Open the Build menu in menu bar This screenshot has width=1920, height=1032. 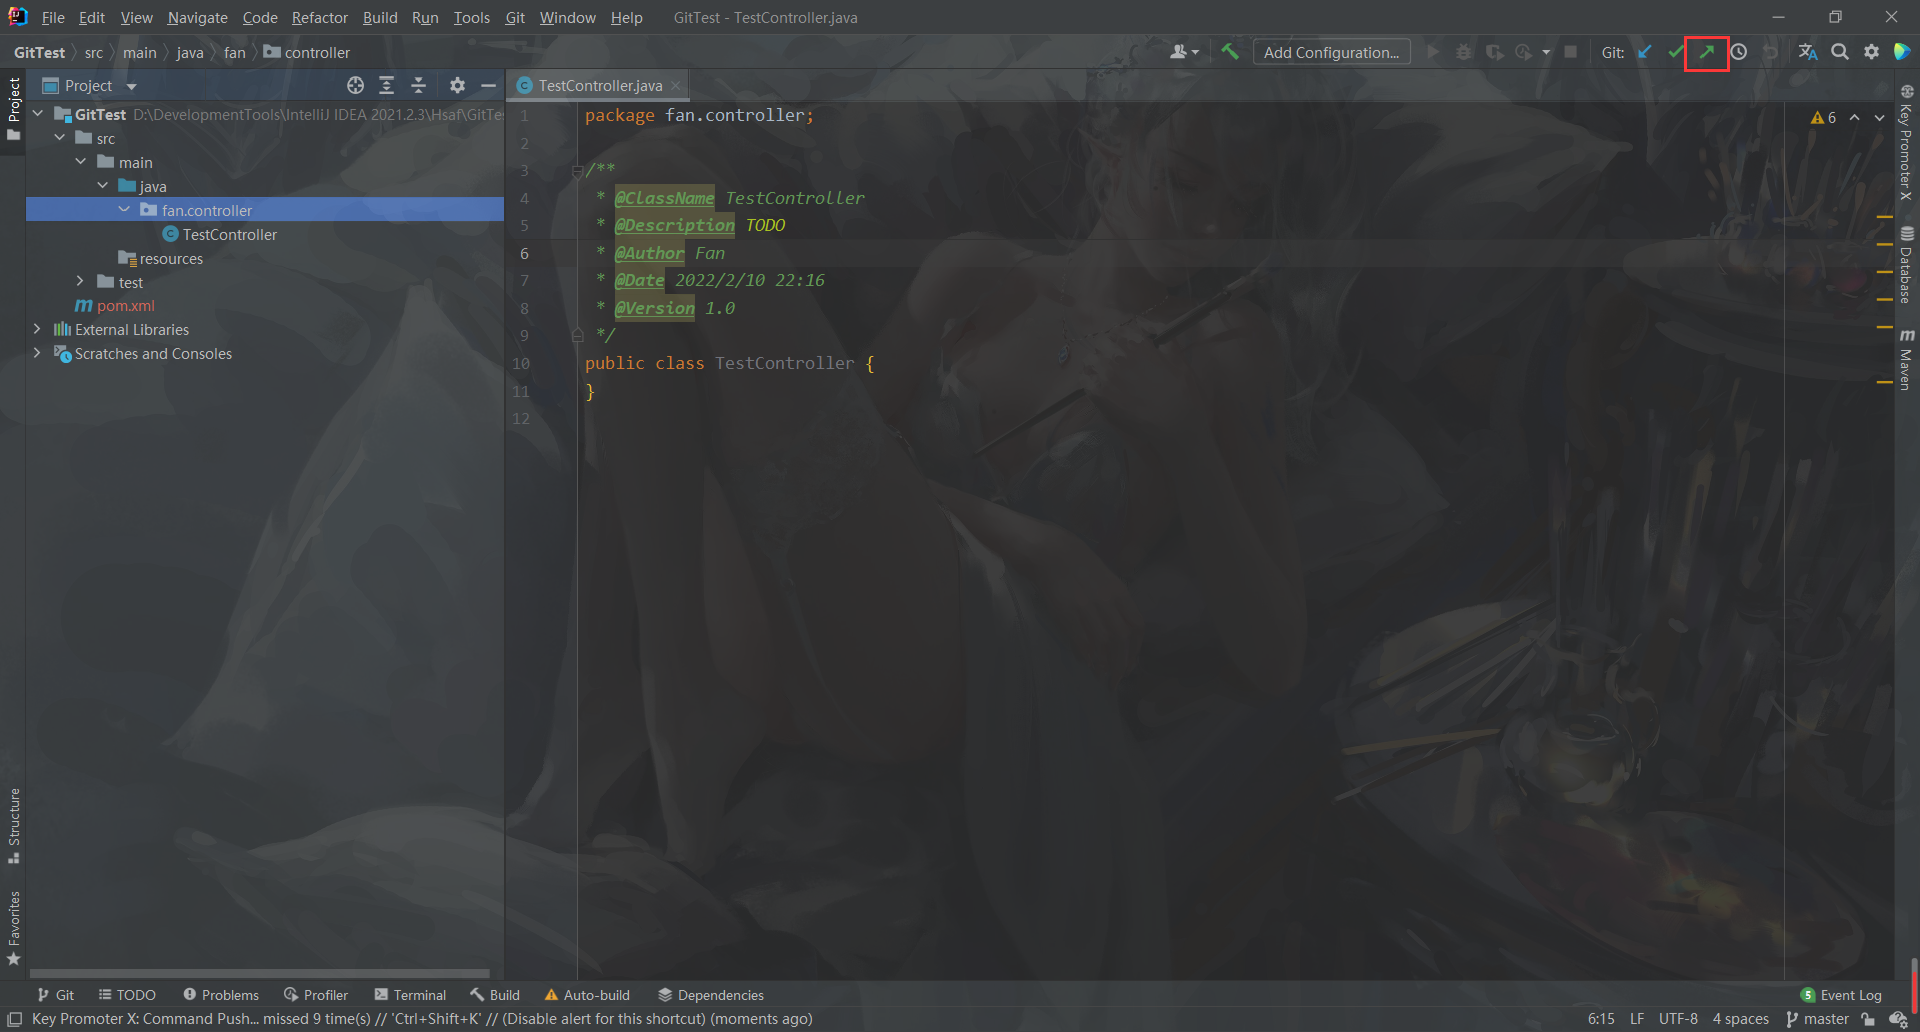[380, 18]
